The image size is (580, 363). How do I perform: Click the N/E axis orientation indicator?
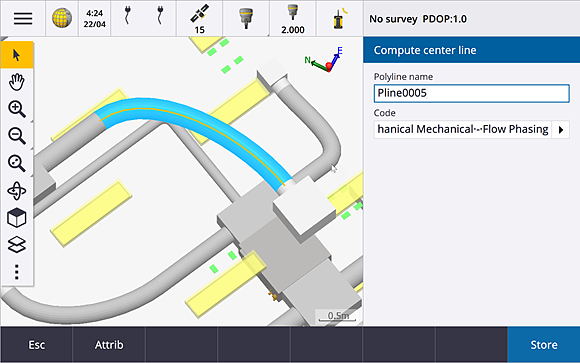point(325,59)
